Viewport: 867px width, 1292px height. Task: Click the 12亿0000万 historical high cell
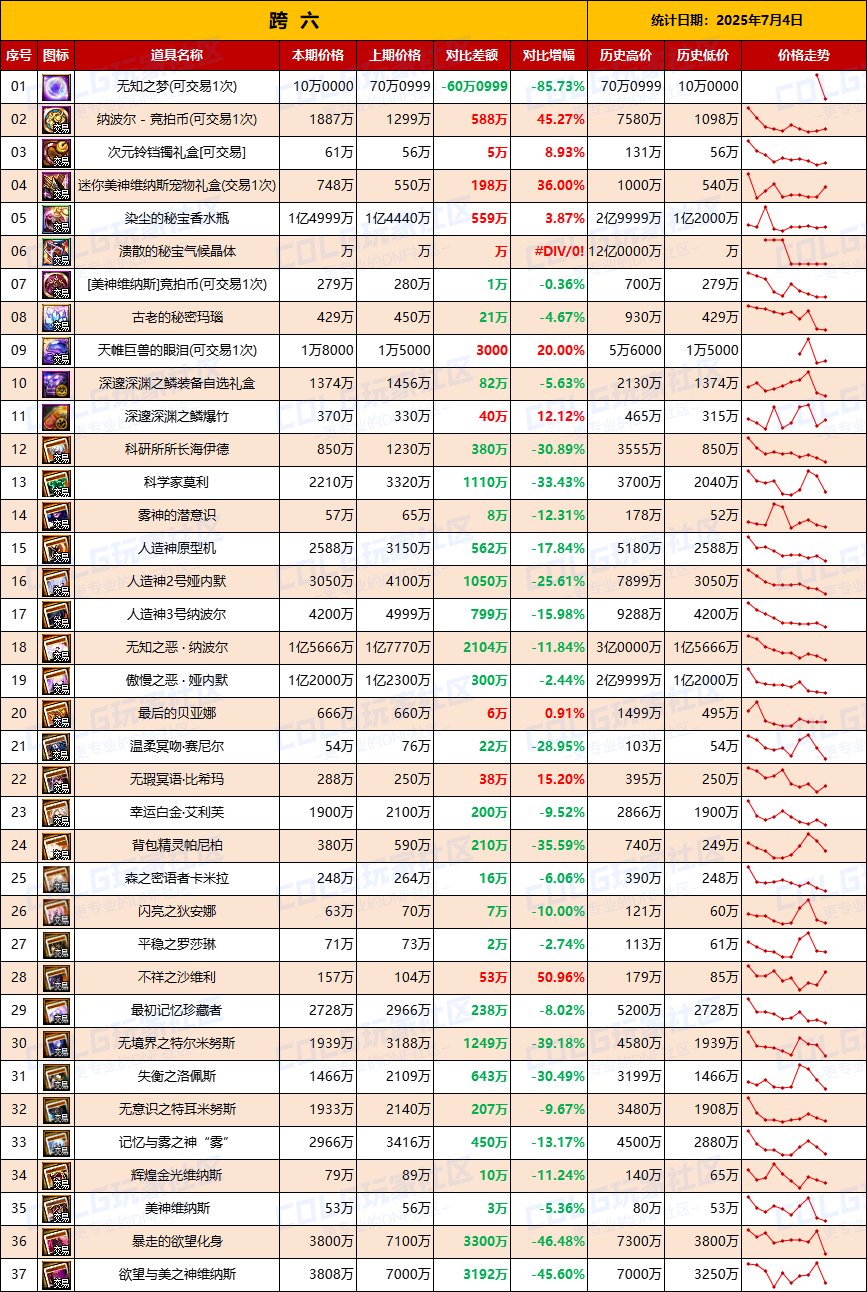tap(626, 252)
